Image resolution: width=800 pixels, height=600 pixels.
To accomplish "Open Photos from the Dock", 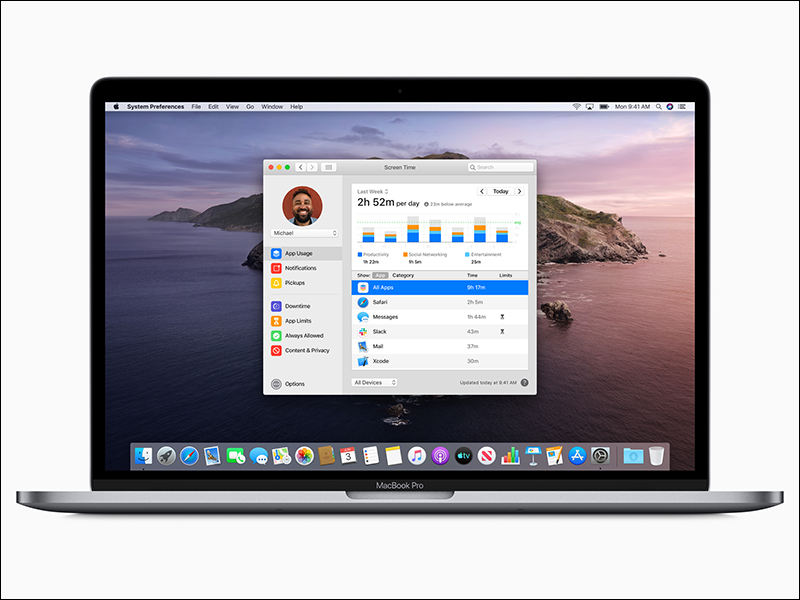I will (304, 456).
